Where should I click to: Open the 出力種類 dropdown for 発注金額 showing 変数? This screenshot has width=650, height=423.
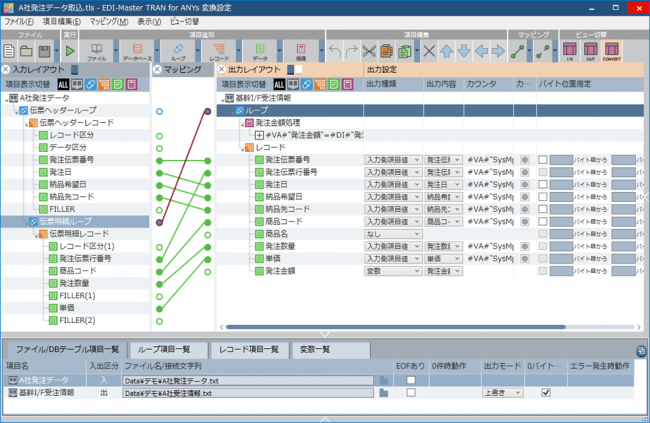point(393,271)
